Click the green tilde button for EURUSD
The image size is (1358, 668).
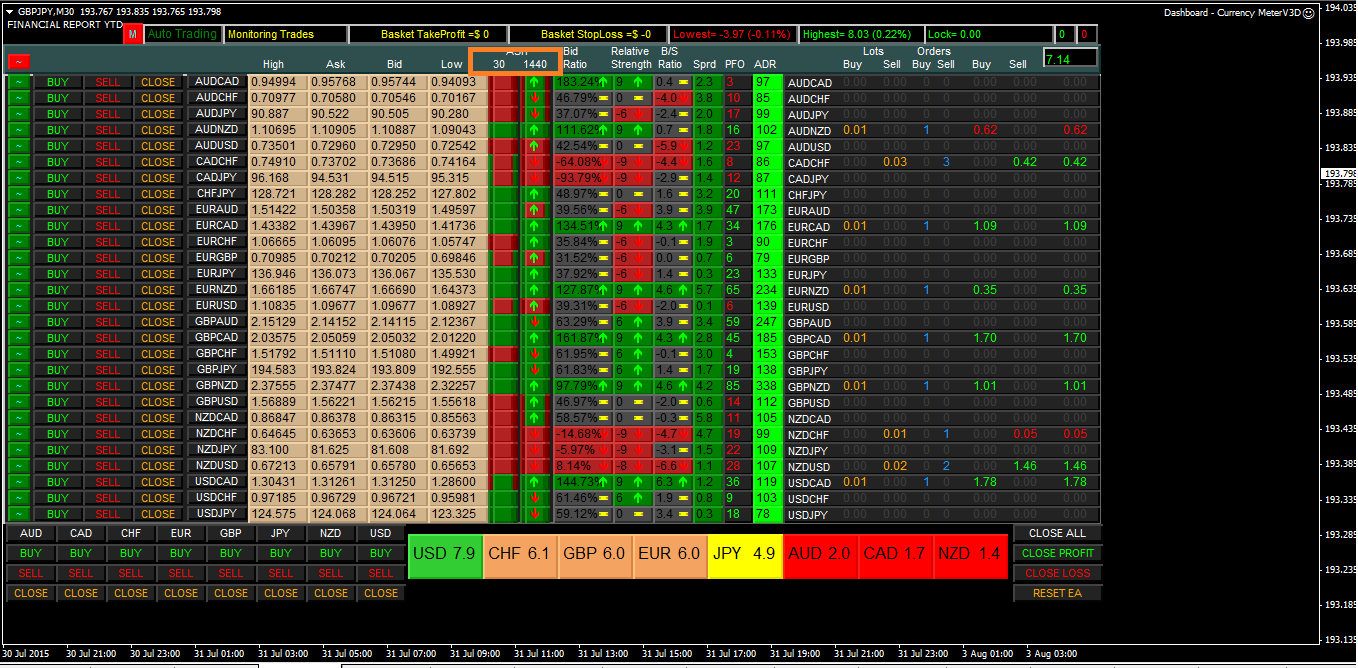pyautogui.click(x=19, y=306)
